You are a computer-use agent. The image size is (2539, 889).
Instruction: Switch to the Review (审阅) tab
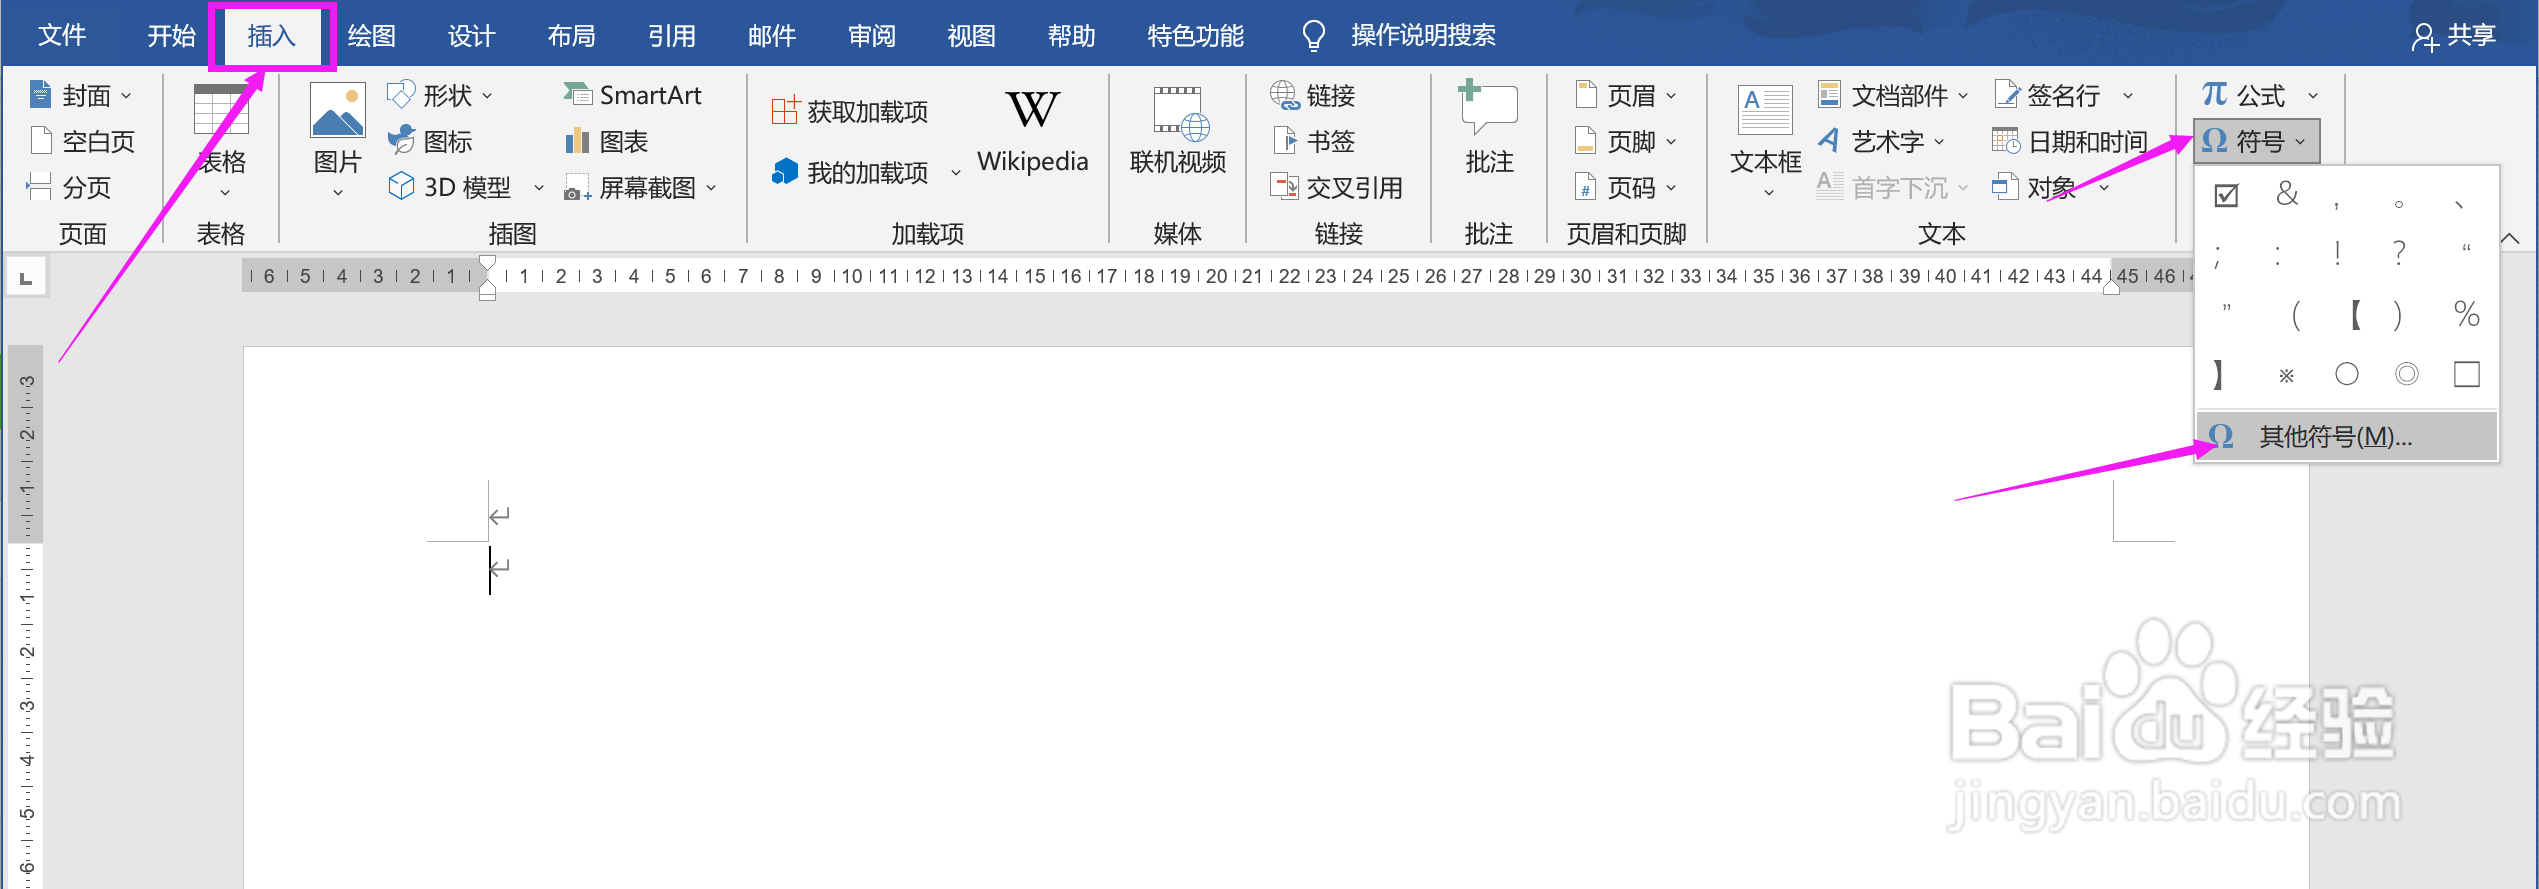[872, 36]
